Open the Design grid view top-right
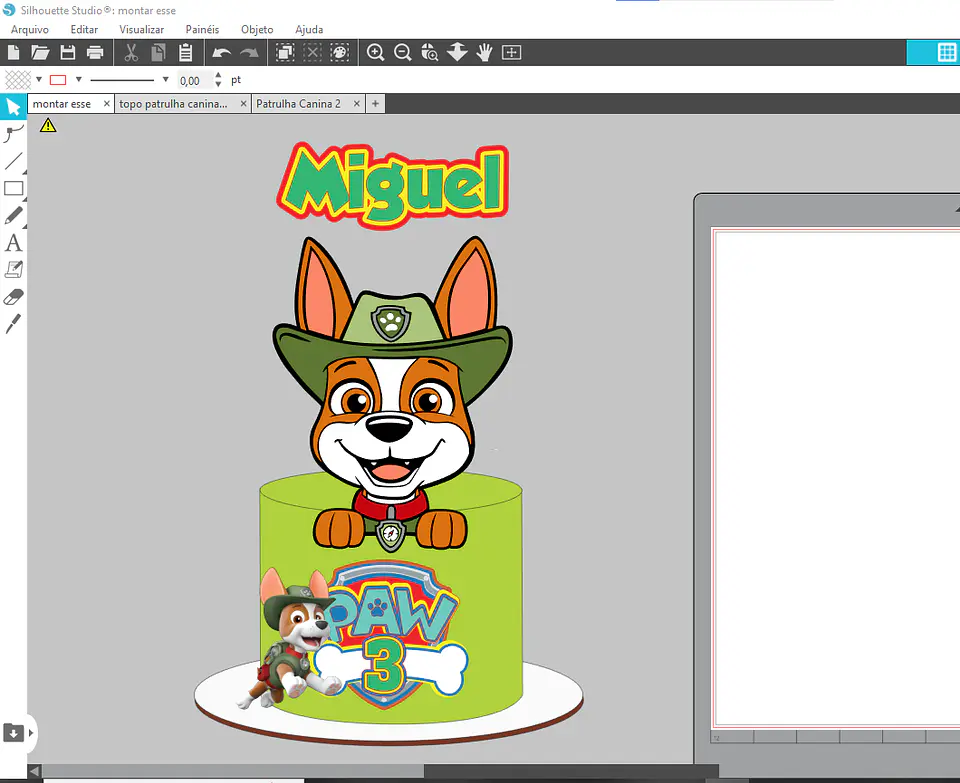The width and height of the screenshot is (960, 783). [x=947, y=53]
